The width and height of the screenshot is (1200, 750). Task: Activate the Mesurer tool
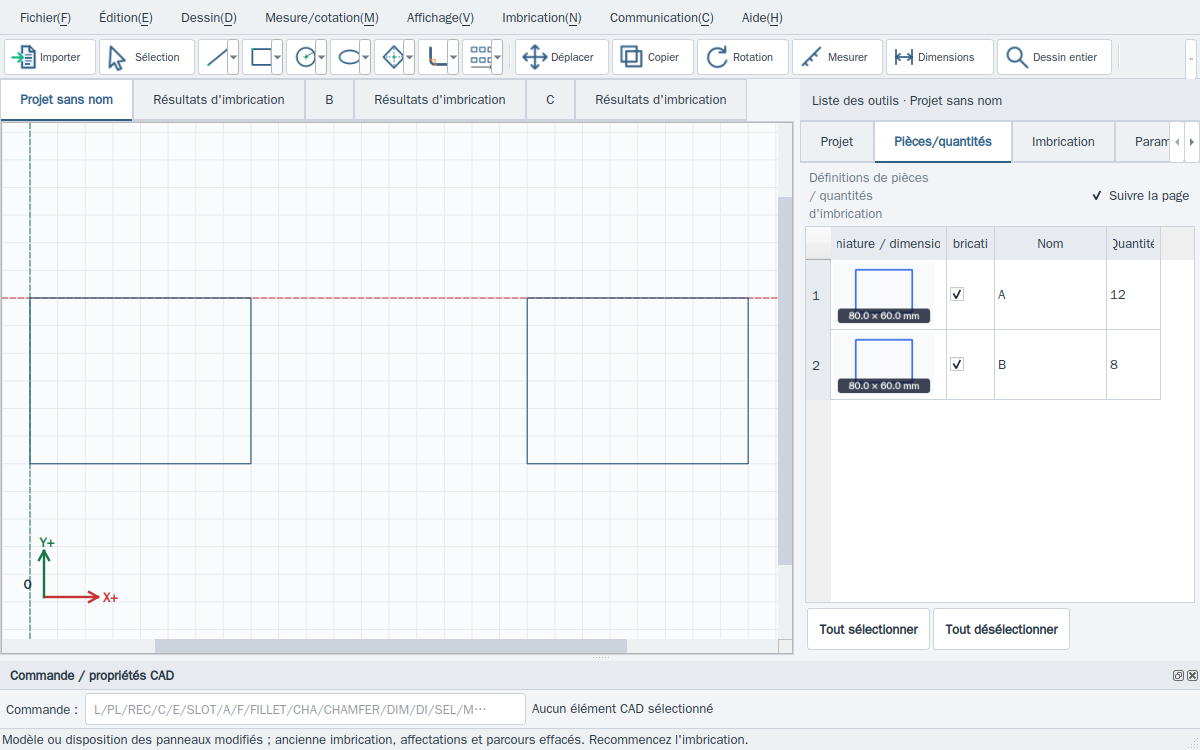tap(837, 57)
